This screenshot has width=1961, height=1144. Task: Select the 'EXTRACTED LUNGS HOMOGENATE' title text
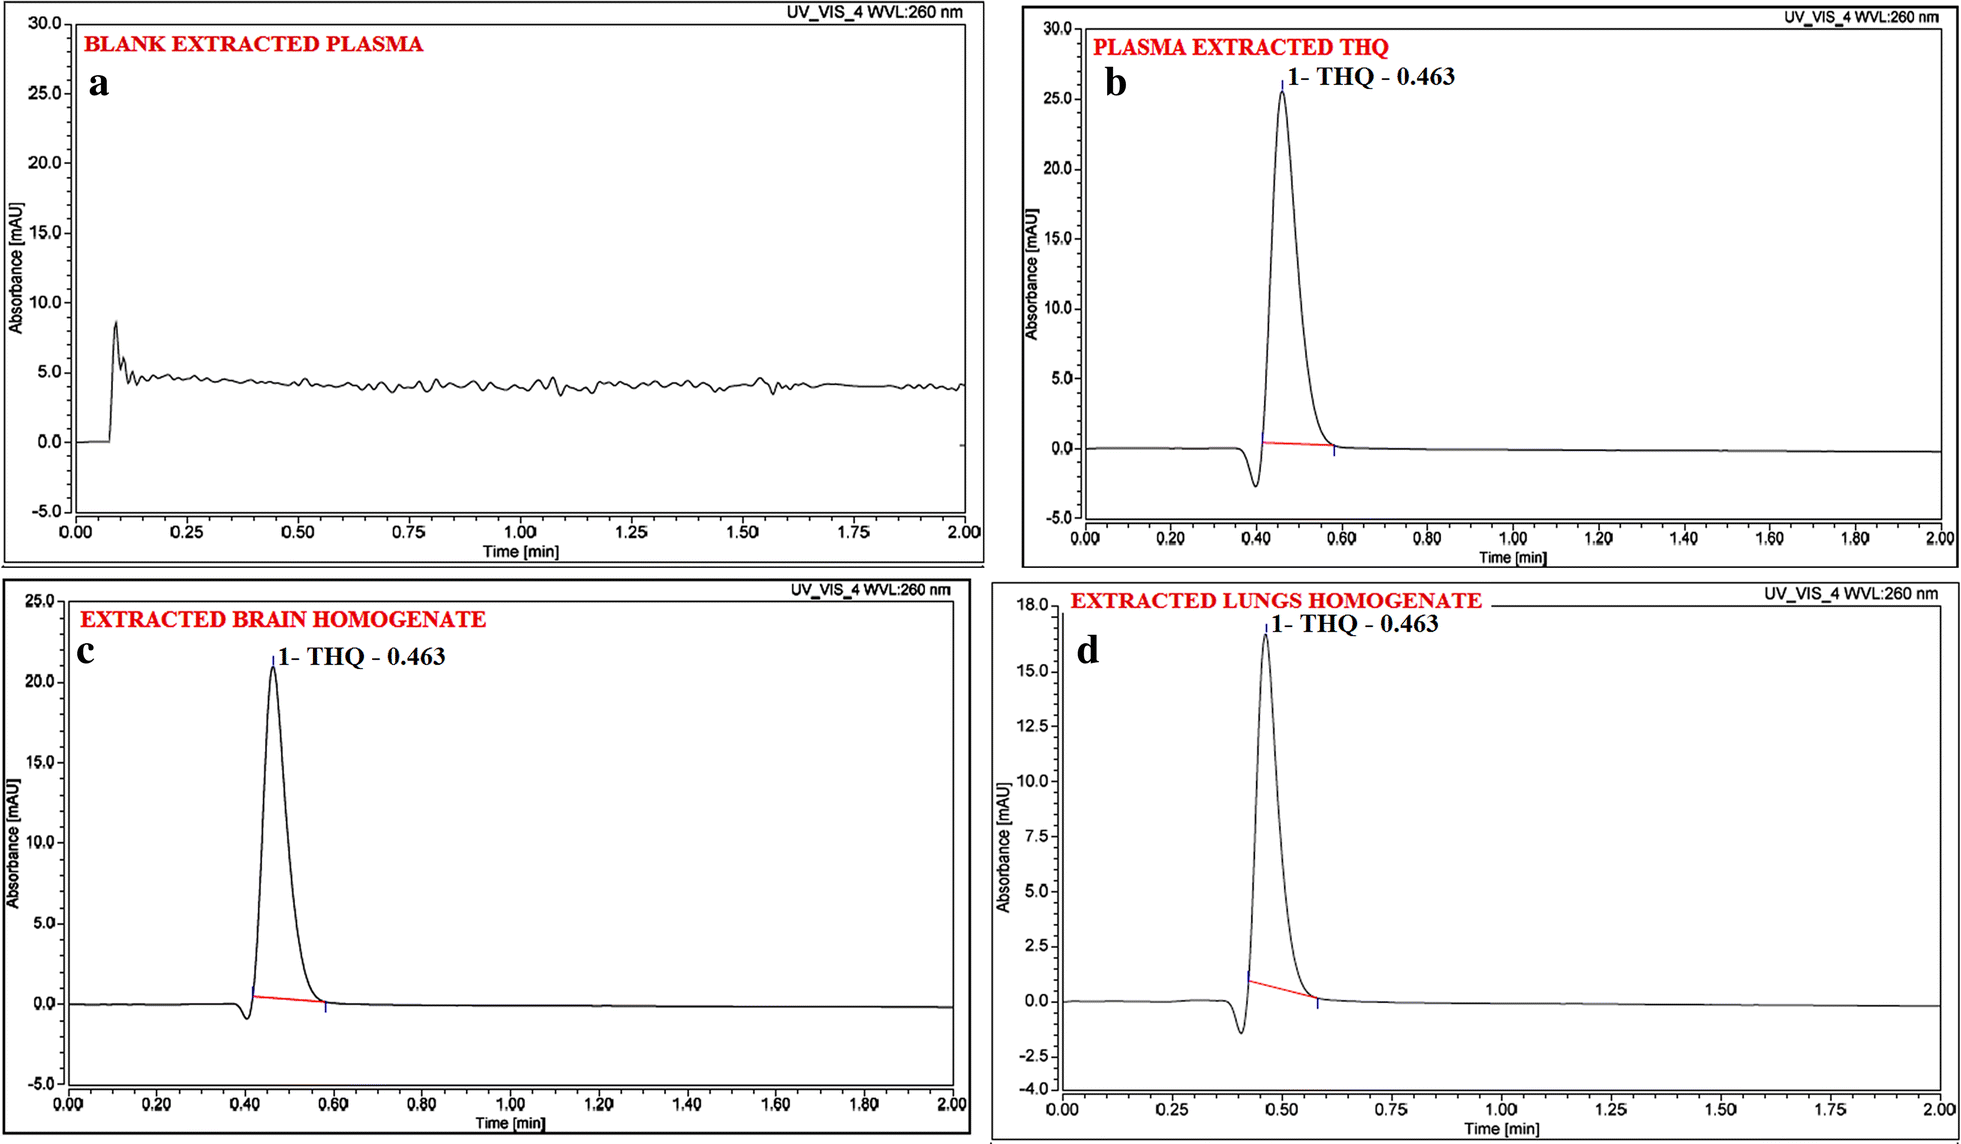1276,601
